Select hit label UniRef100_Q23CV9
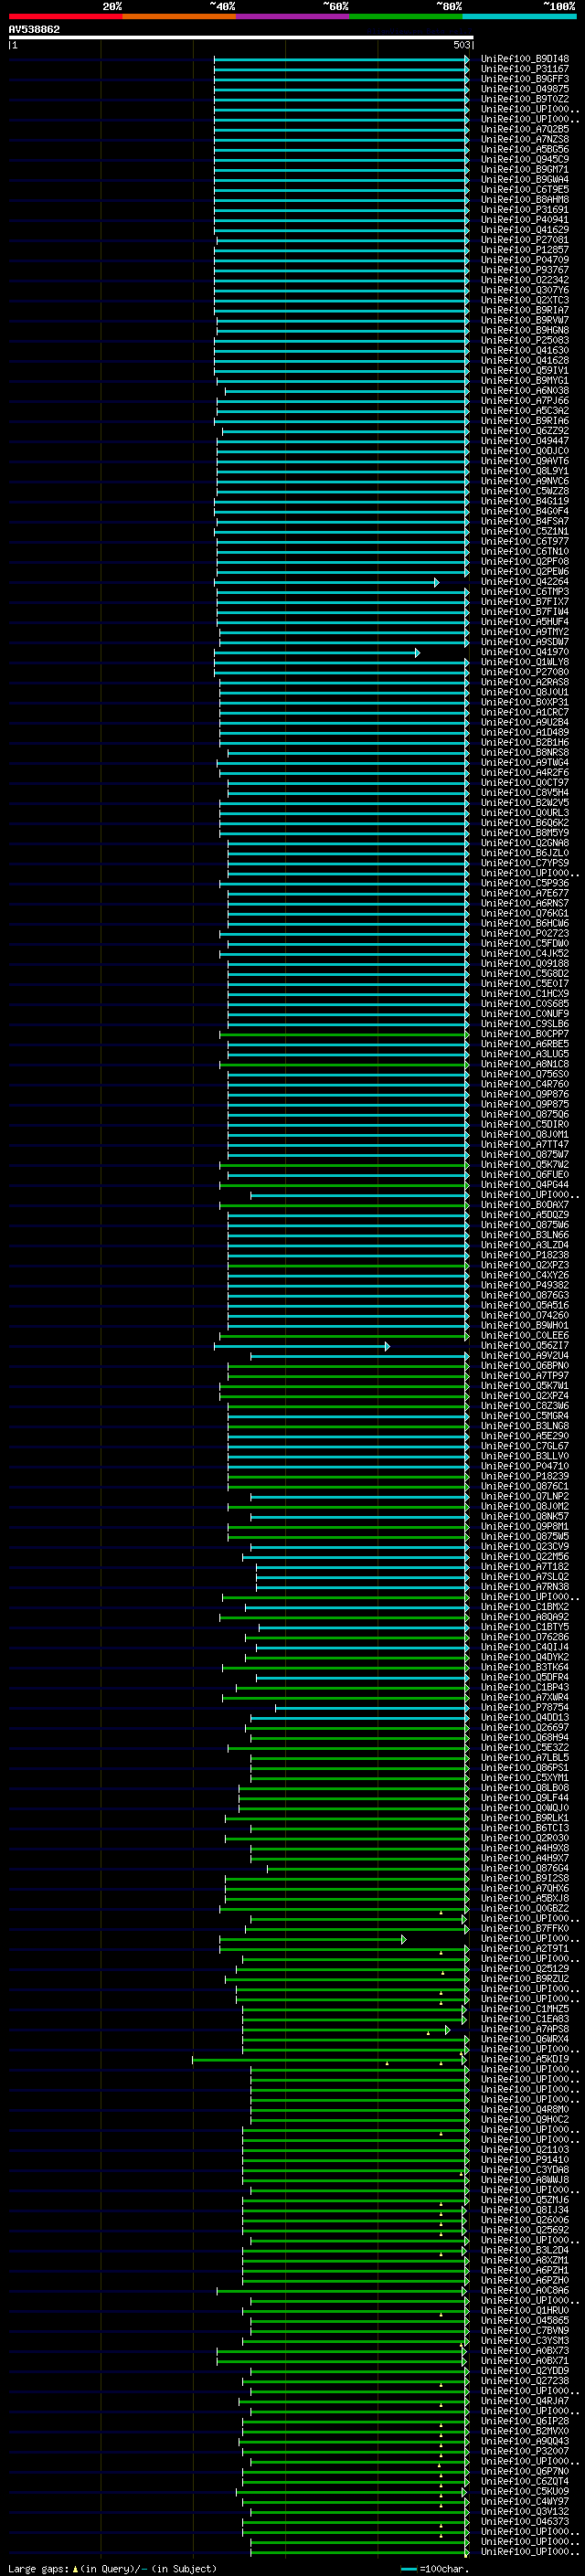 click(x=525, y=1546)
